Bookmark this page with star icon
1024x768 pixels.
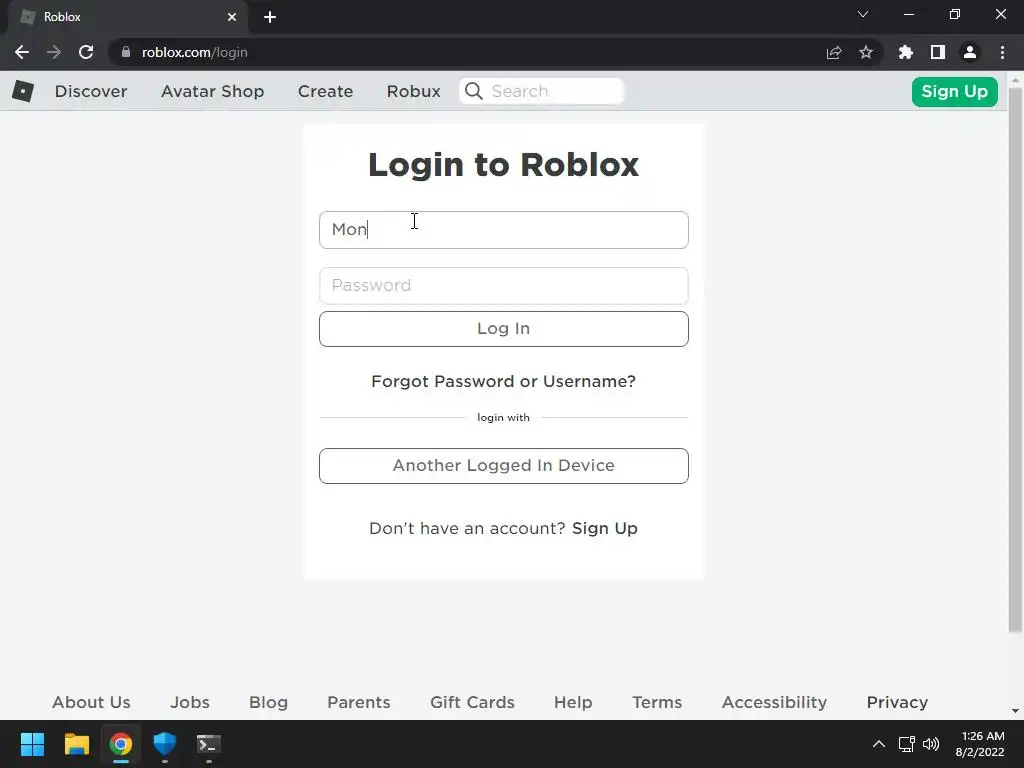point(866,52)
